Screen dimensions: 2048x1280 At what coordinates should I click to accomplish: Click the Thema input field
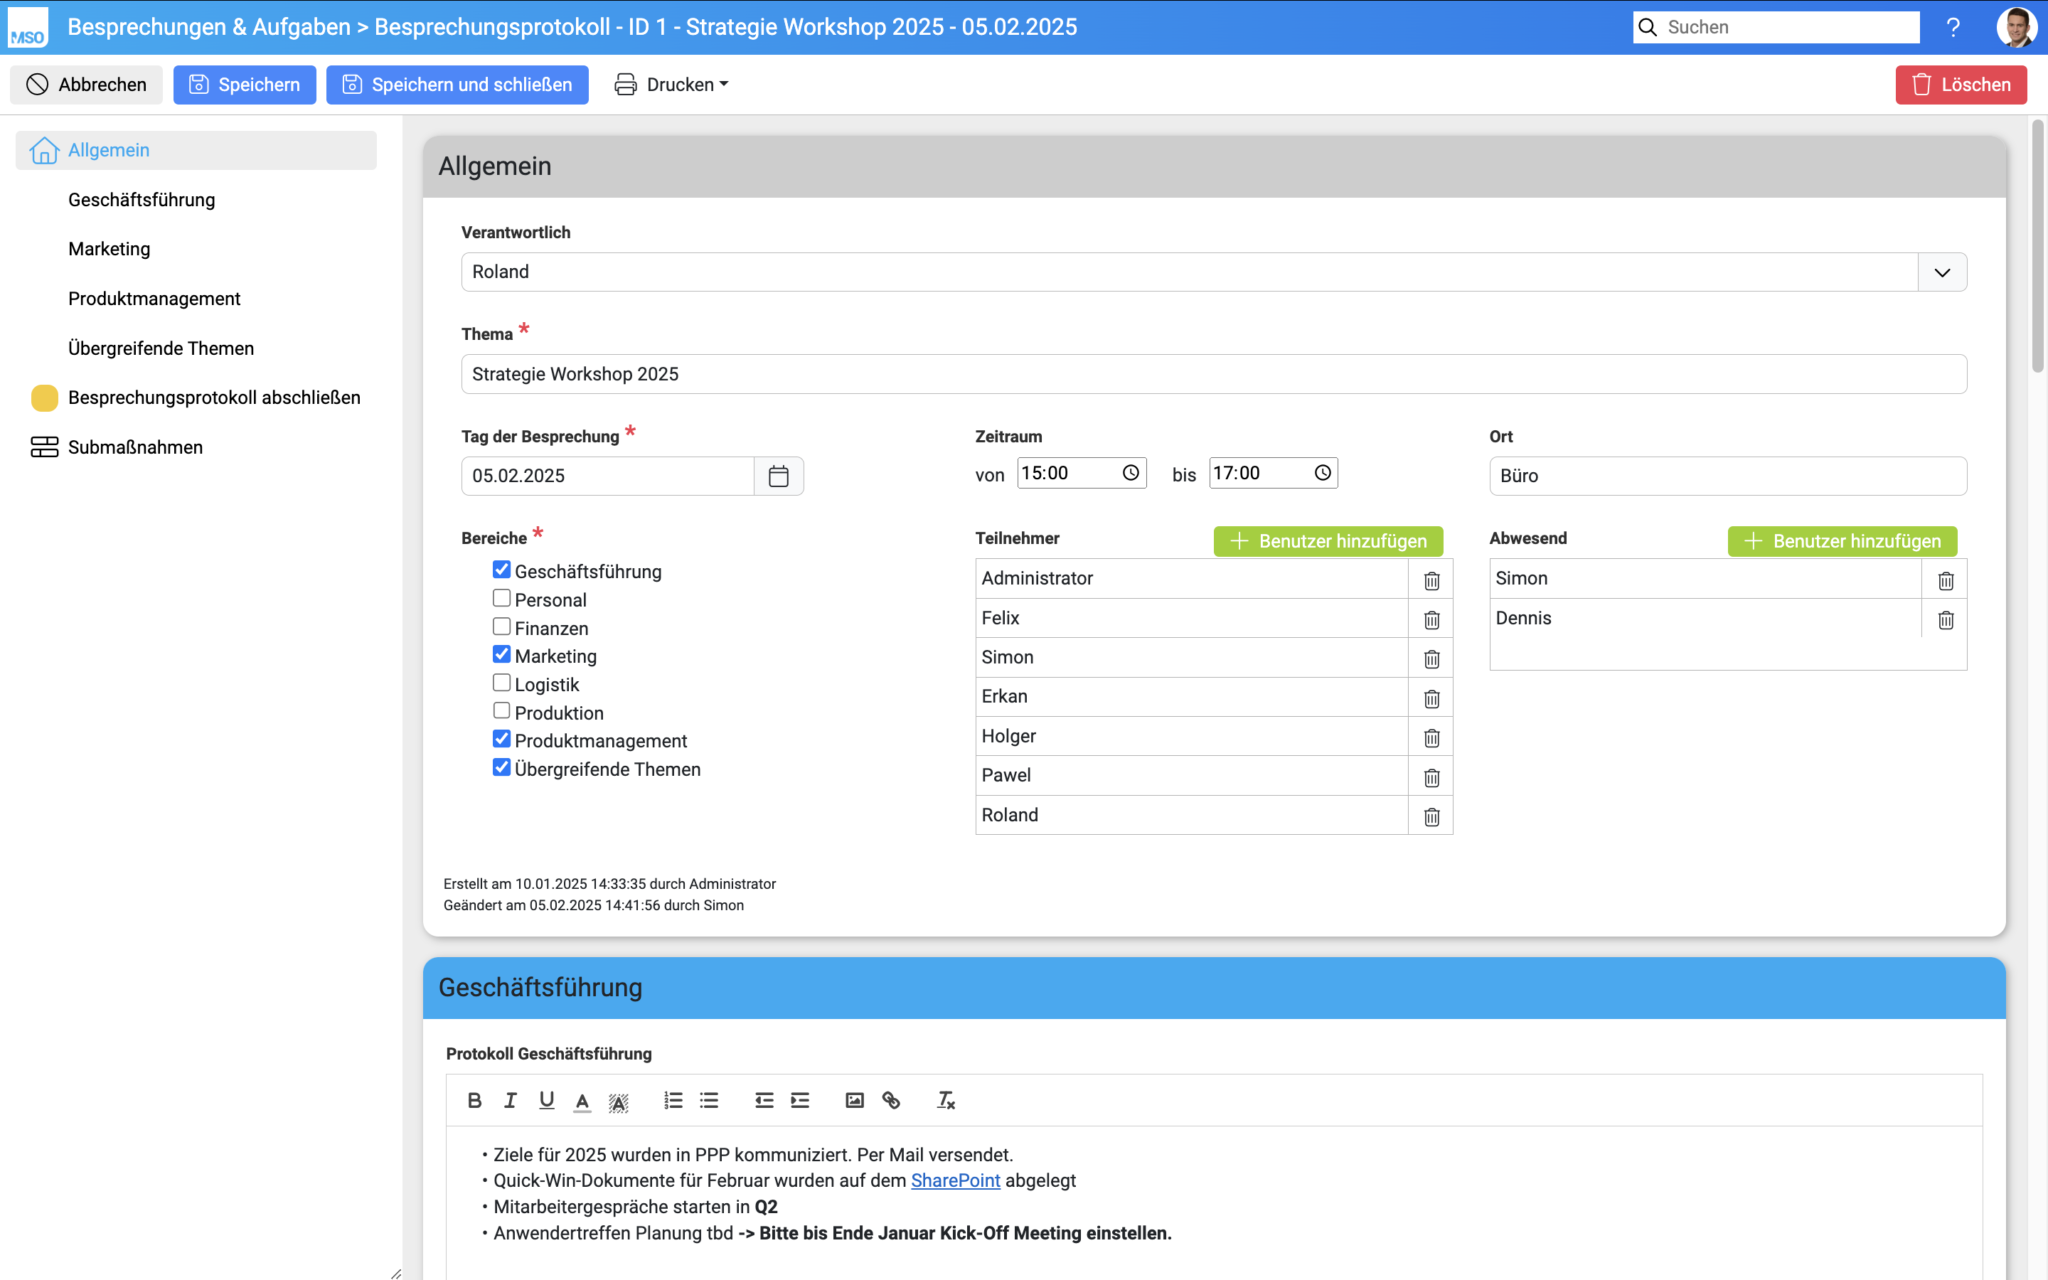pyautogui.click(x=1214, y=374)
